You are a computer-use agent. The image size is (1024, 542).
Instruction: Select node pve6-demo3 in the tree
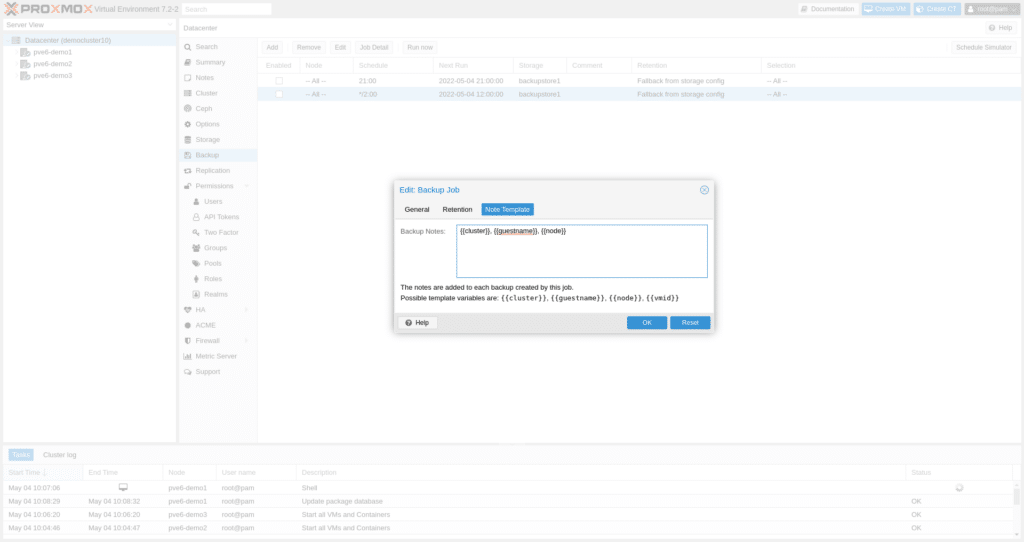(x=52, y=76)
